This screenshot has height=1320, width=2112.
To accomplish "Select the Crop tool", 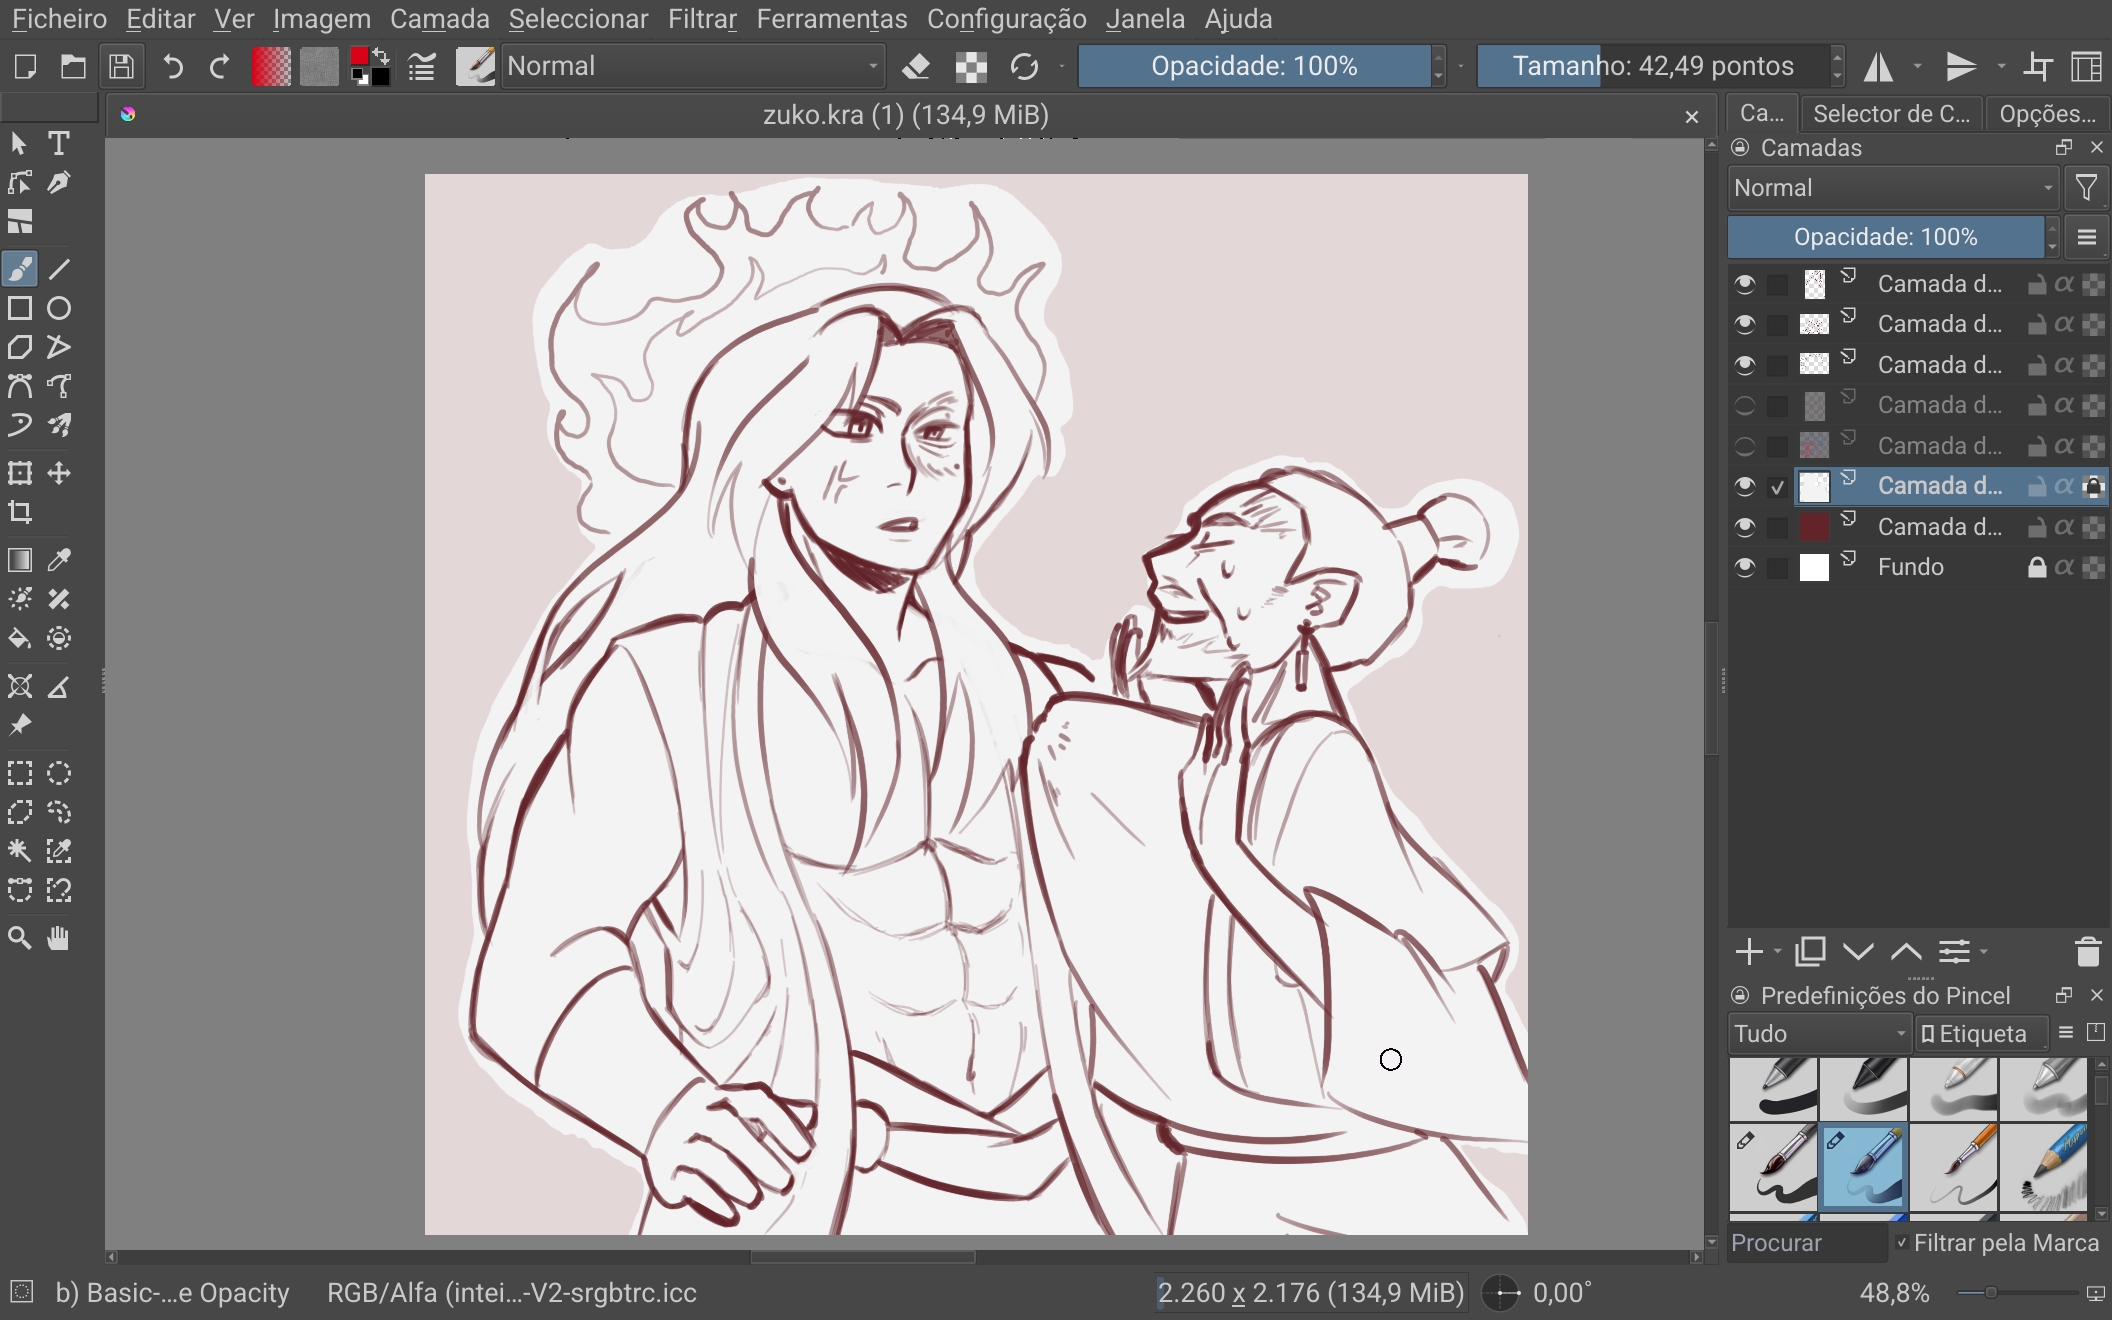I will pos(20,513).
